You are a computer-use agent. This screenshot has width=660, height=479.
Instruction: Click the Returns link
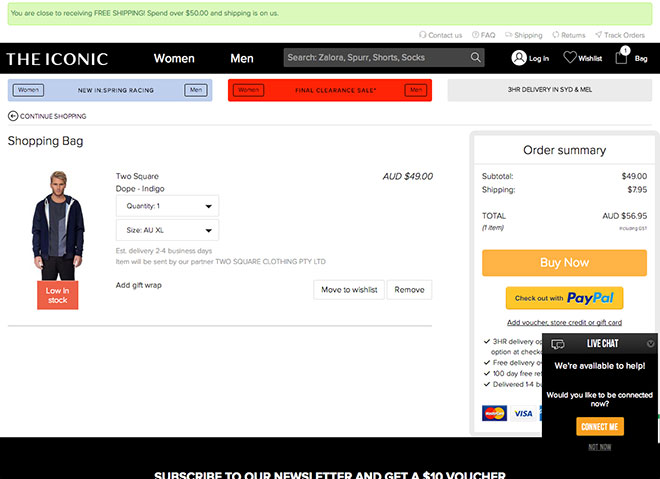coord(569,35)
